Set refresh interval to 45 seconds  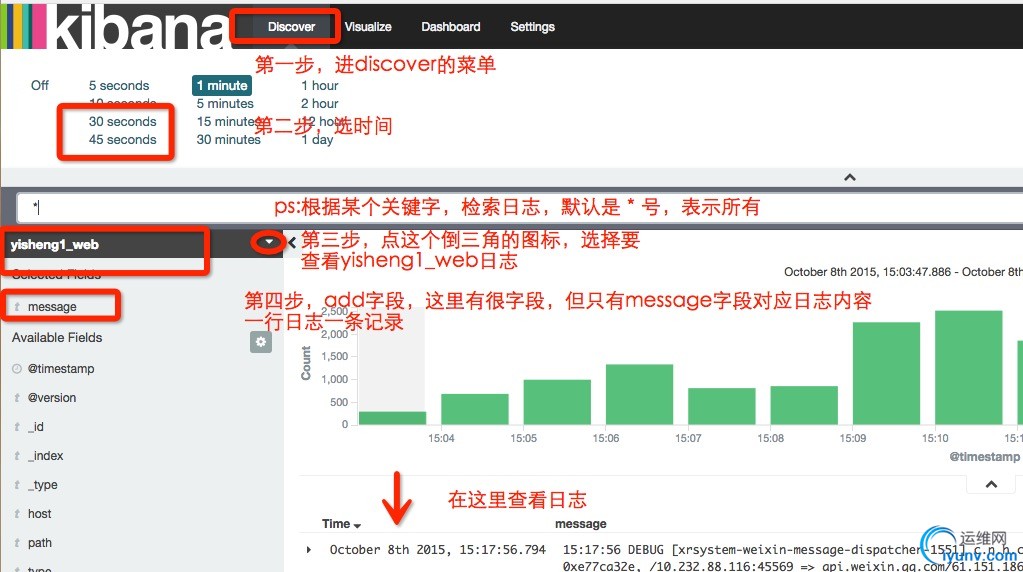tap(123, 140)
